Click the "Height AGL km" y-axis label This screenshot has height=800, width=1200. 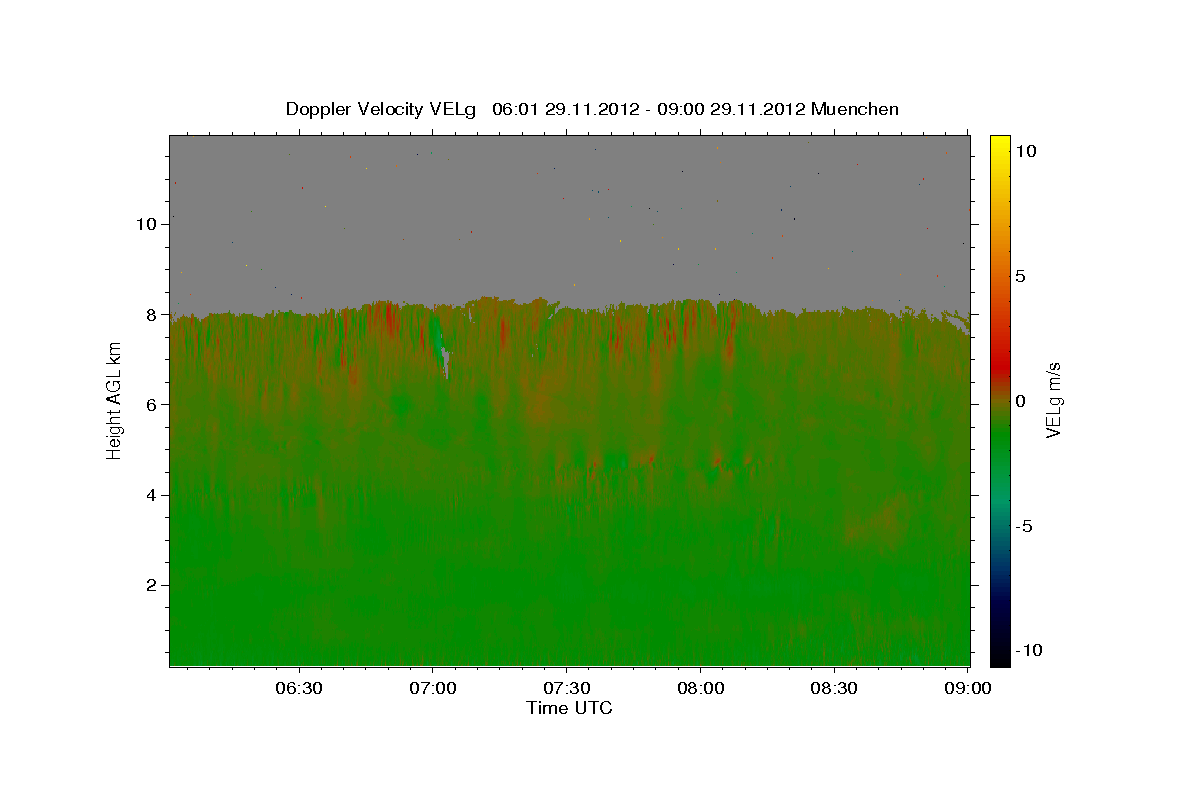(115, 401)
